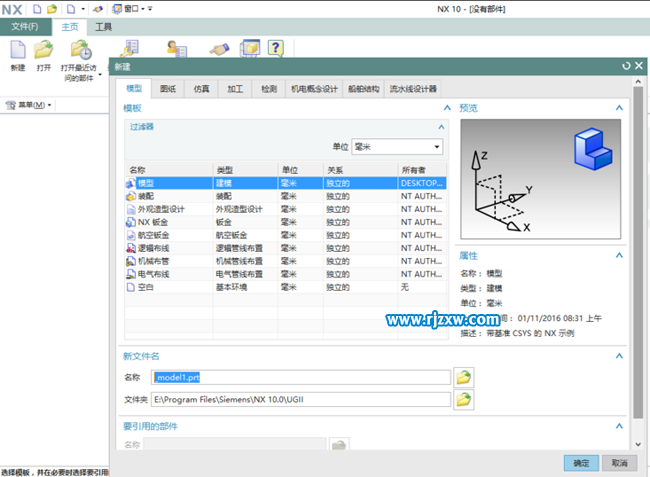Collapse the 过滤器 filter section
Viewport: 650px width, 477px height.
pos(441,127)
